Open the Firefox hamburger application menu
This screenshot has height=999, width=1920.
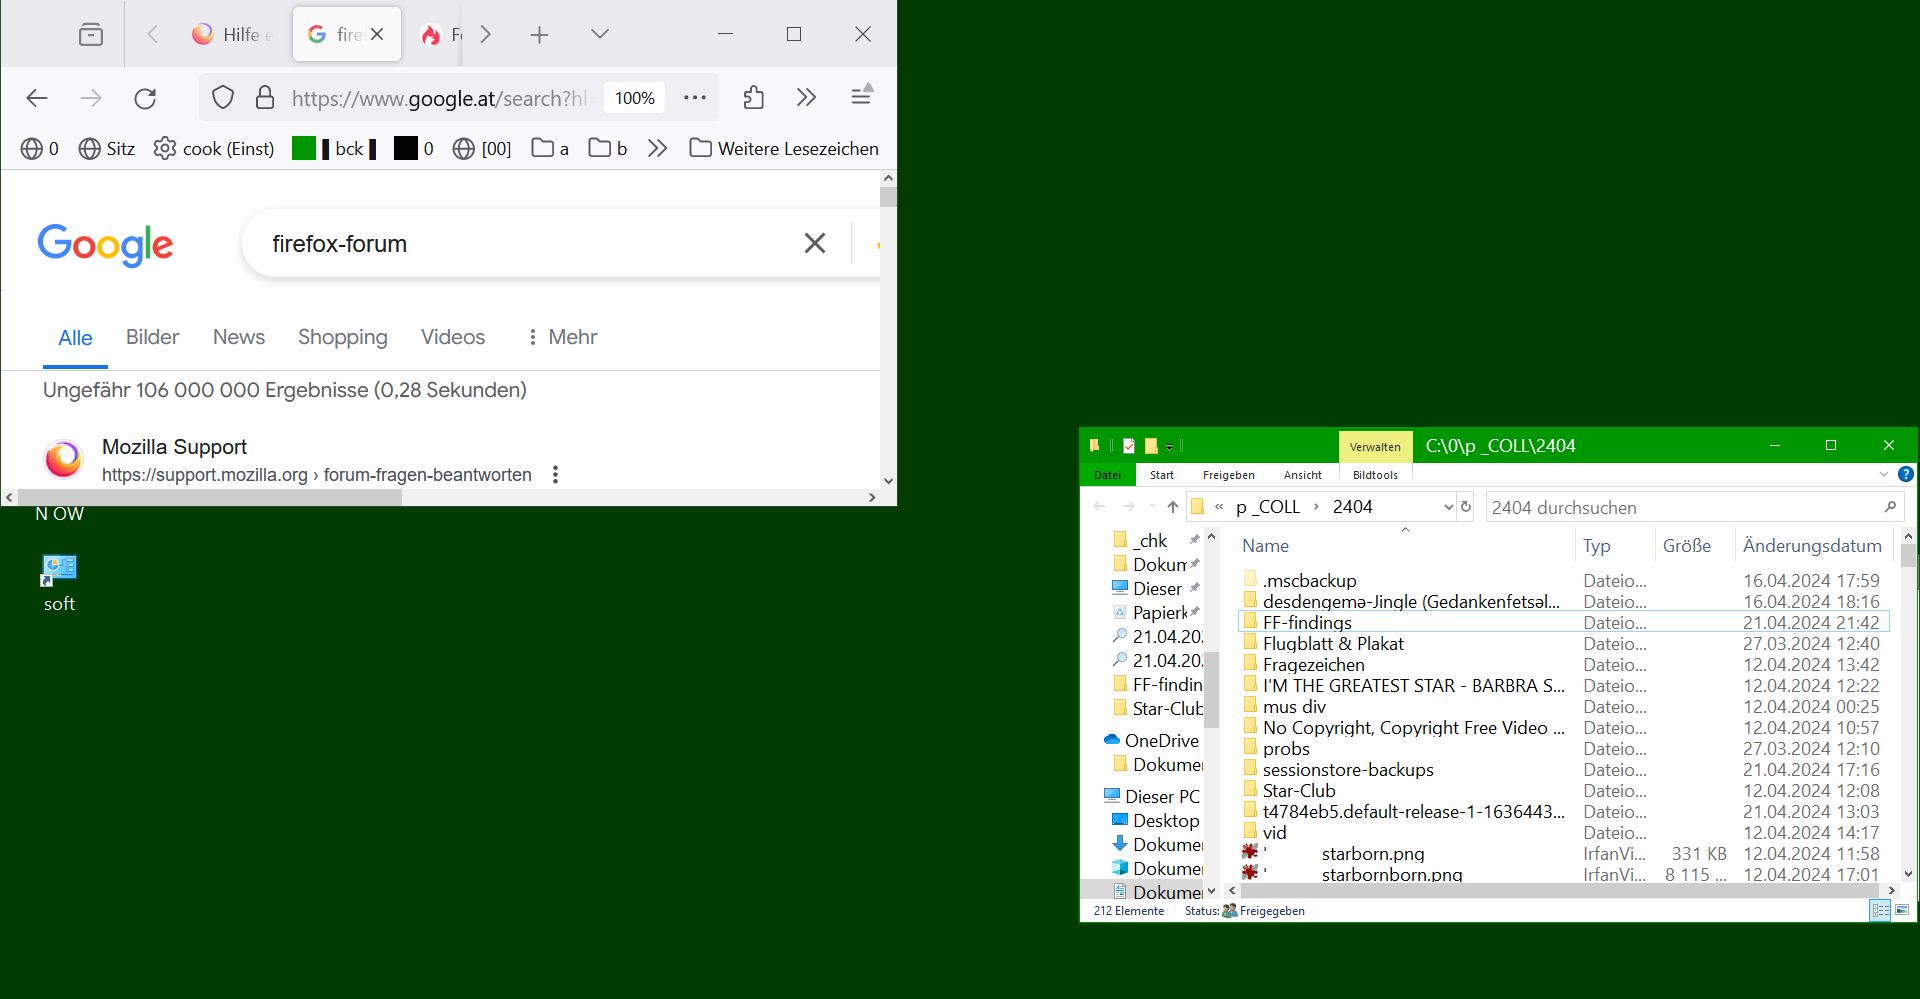861,97
